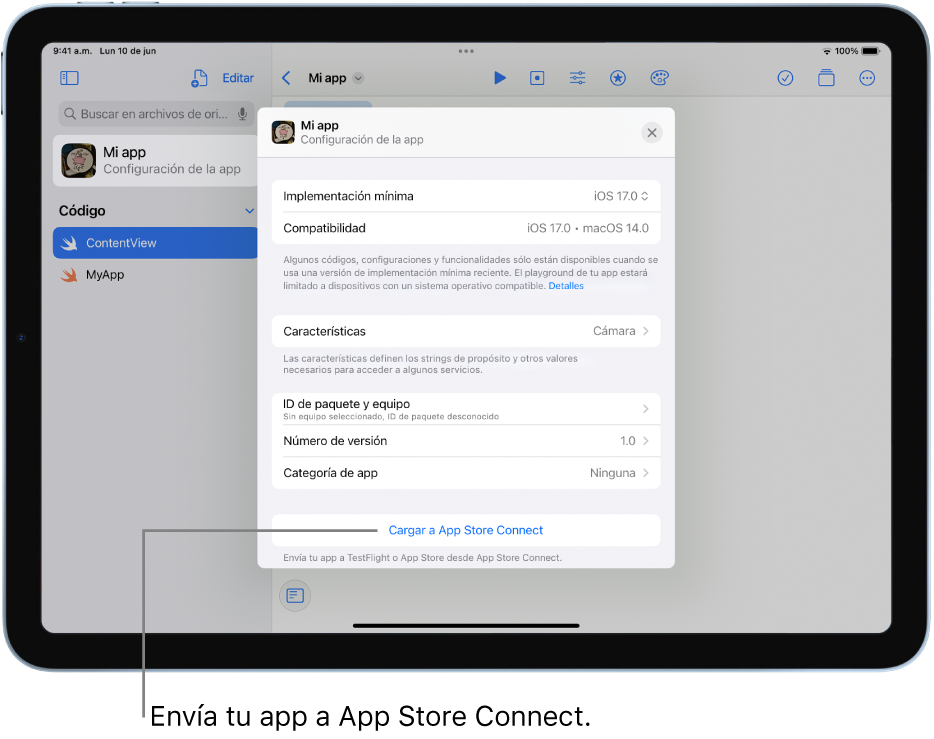Select the MyApp file
Viewport: 934px width, 739px height.
[155, 275]
